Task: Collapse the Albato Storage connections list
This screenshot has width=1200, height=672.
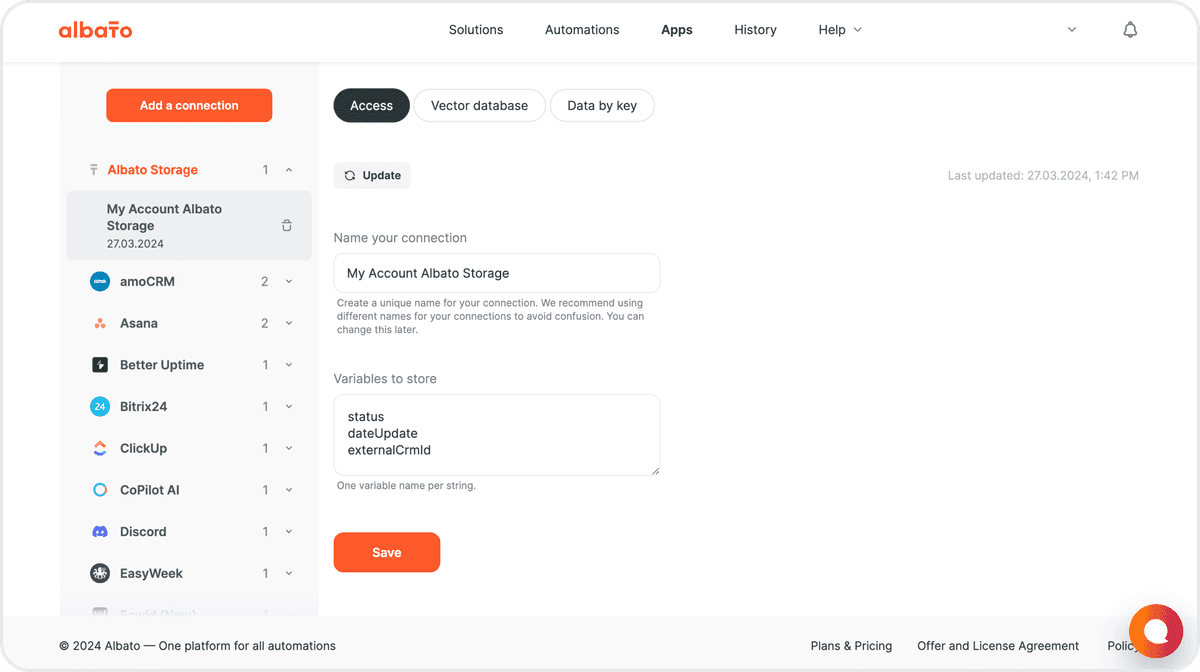Action: pos(289,170)
